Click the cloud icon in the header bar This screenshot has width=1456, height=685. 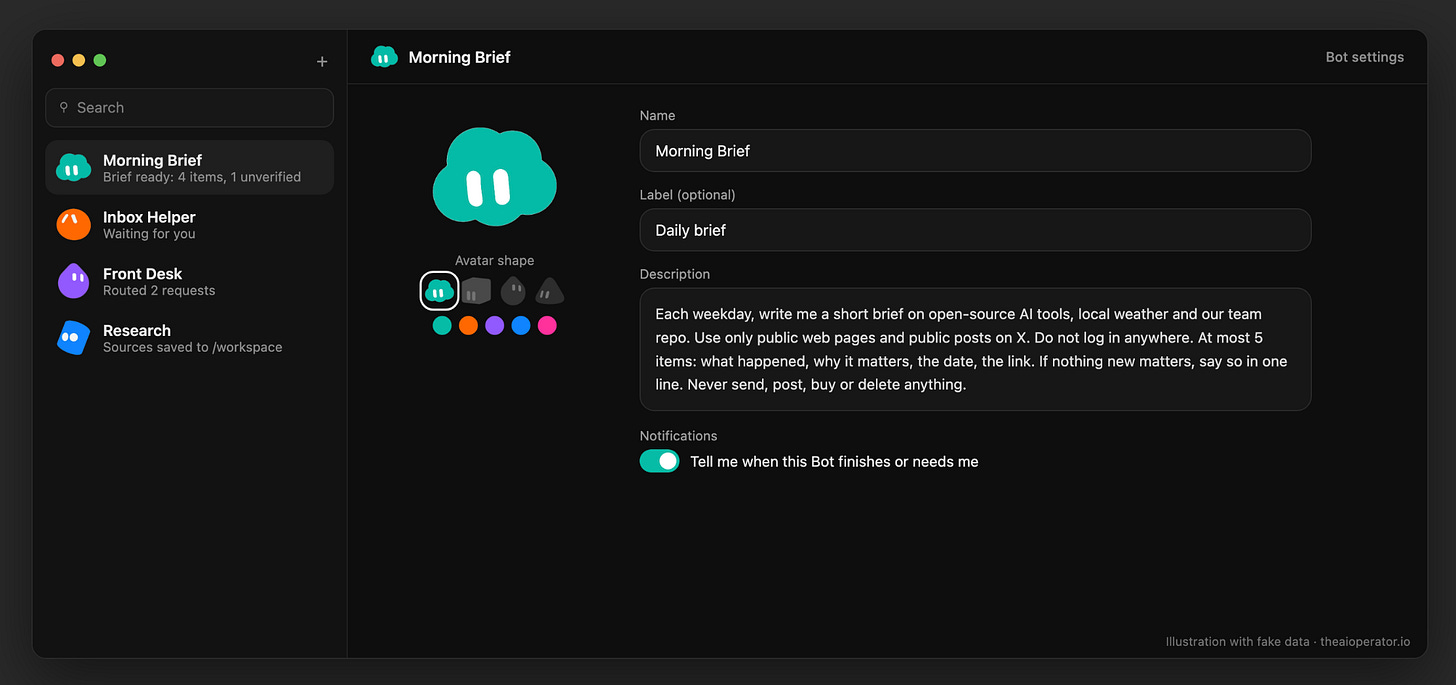(x=384, y=57)
